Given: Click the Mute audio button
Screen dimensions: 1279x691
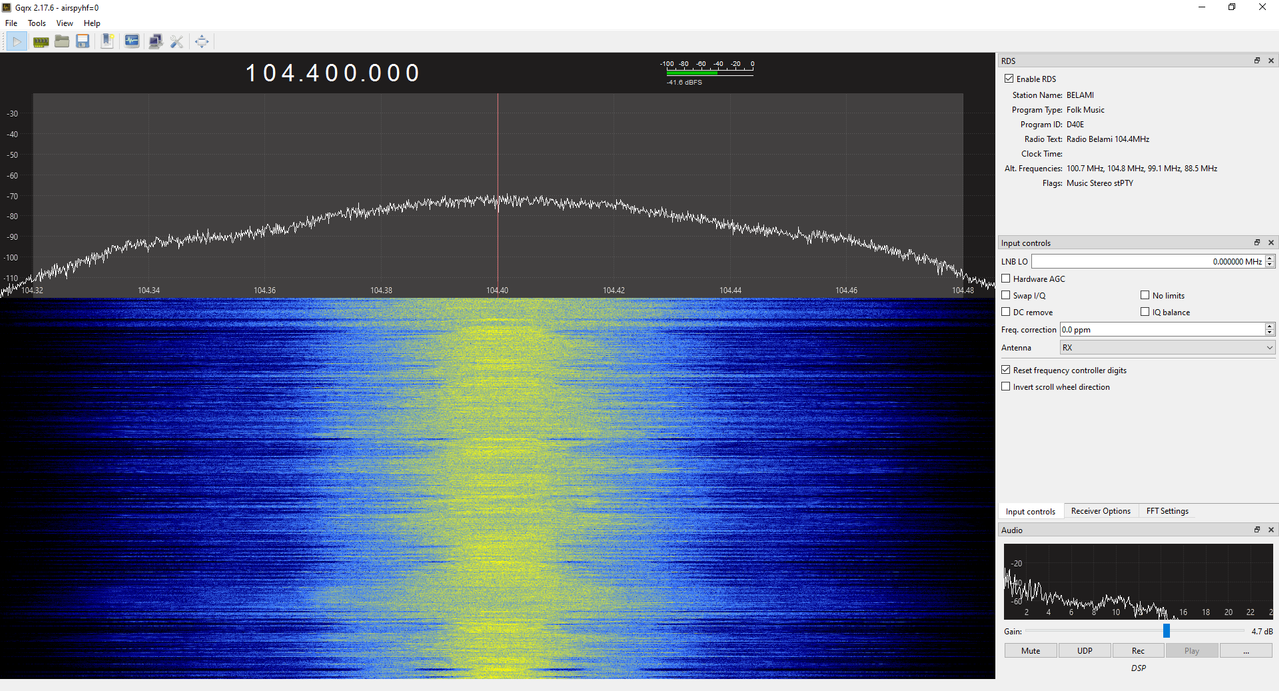Looking at the screenshot, I should click(x=1031, y=650).
